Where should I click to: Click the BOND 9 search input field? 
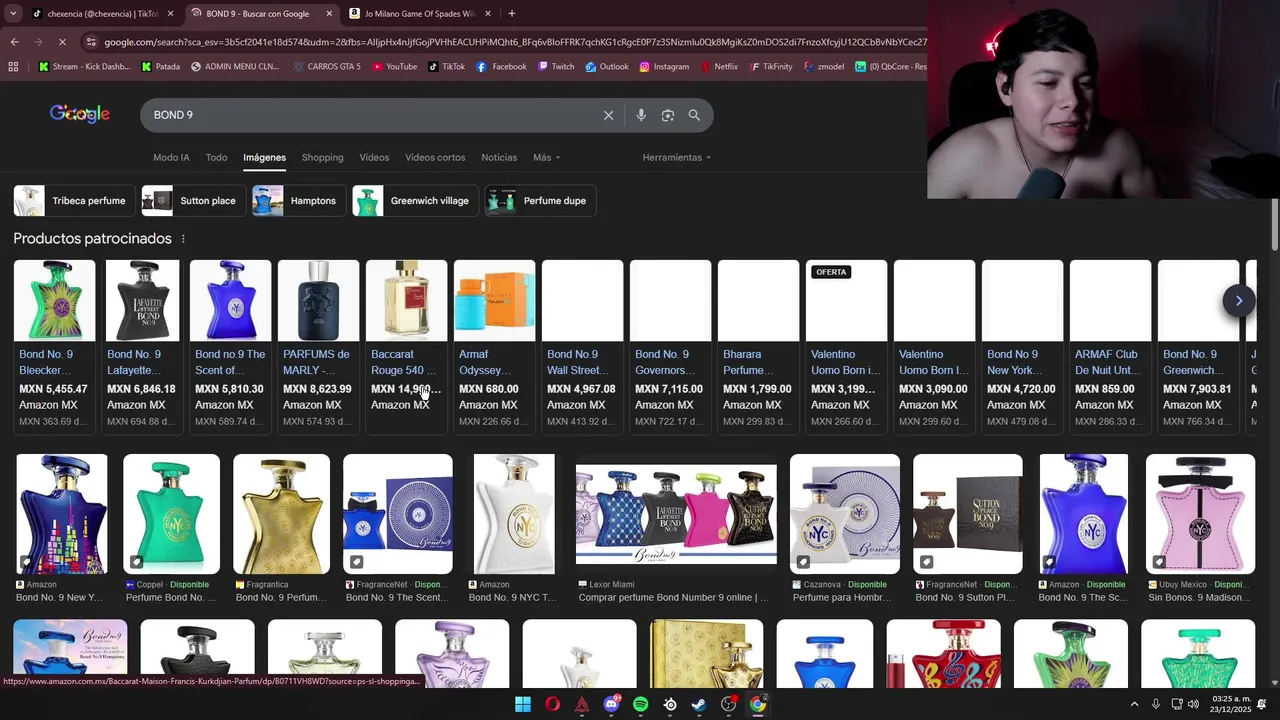(x=370, y=115)
